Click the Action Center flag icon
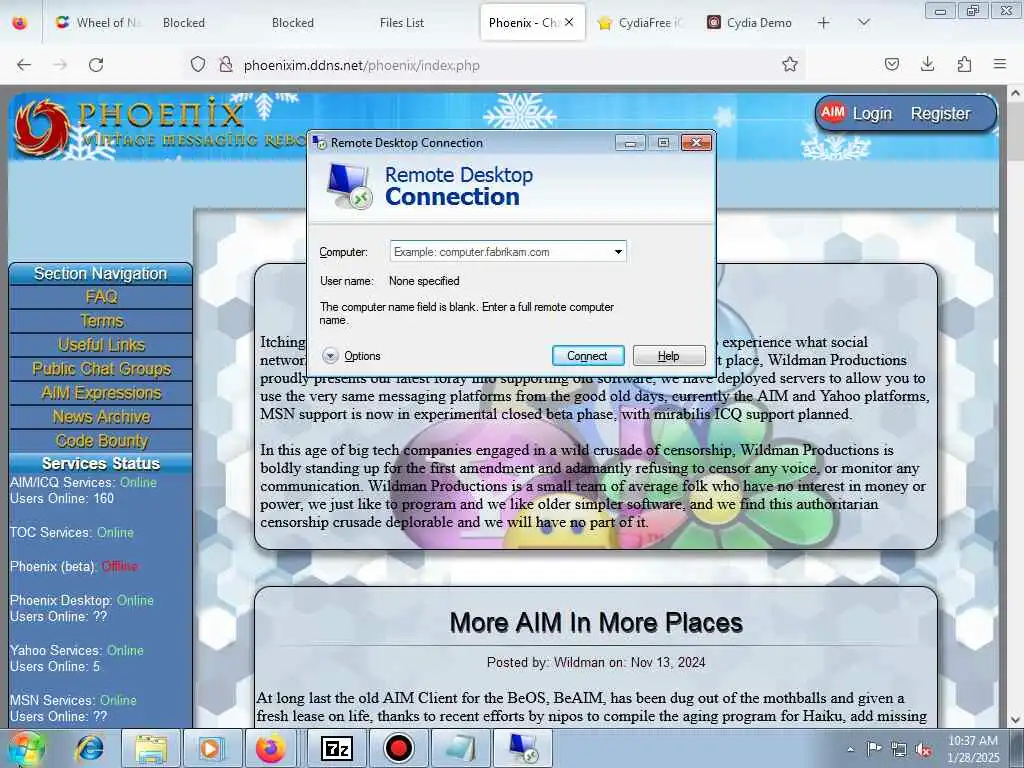 (x=874, y=749)
